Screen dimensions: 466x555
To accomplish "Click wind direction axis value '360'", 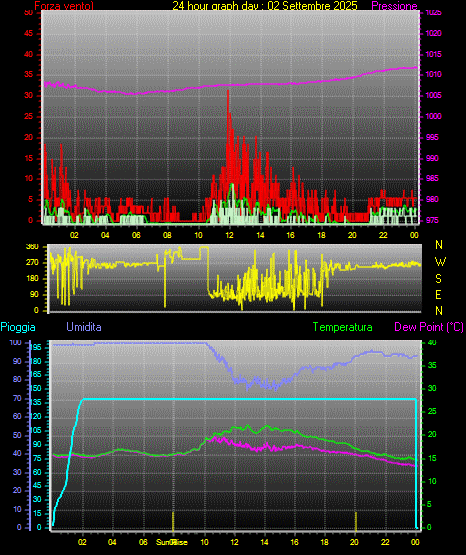I will tap(33, 247).
